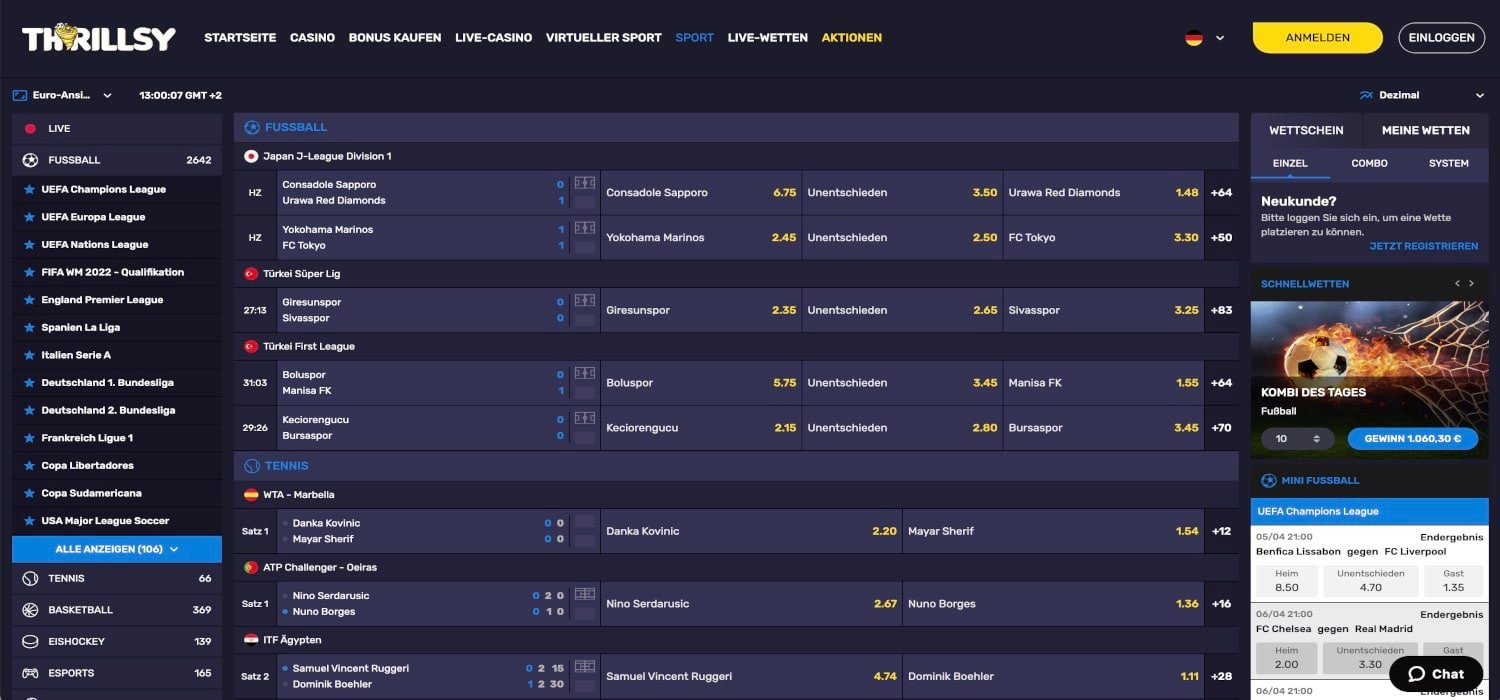Toggle favorite star for Spanien La Liga

click(x=29, y=327)
